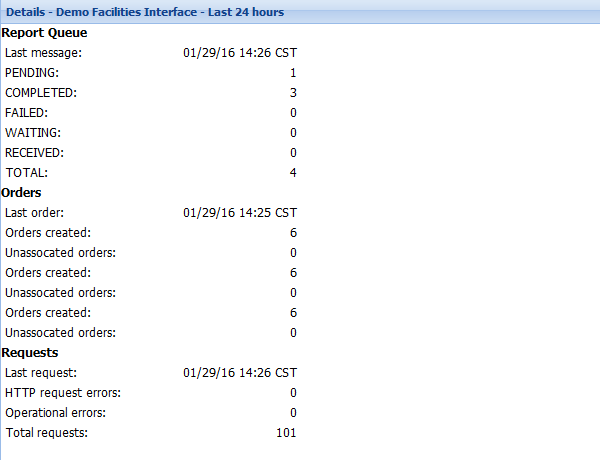
Task: Select the FAILED row label
Action: [x=26, y=113]
